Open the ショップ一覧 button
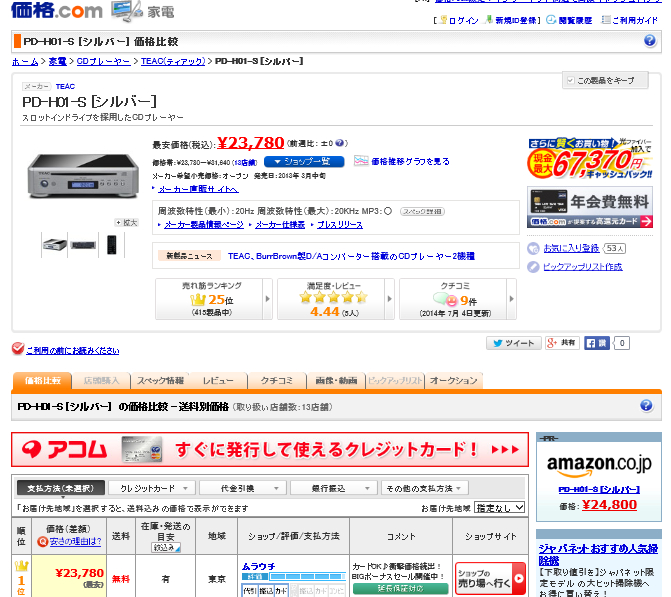The height and width of the screenshot is (597, 671). [x=304, y=162]
